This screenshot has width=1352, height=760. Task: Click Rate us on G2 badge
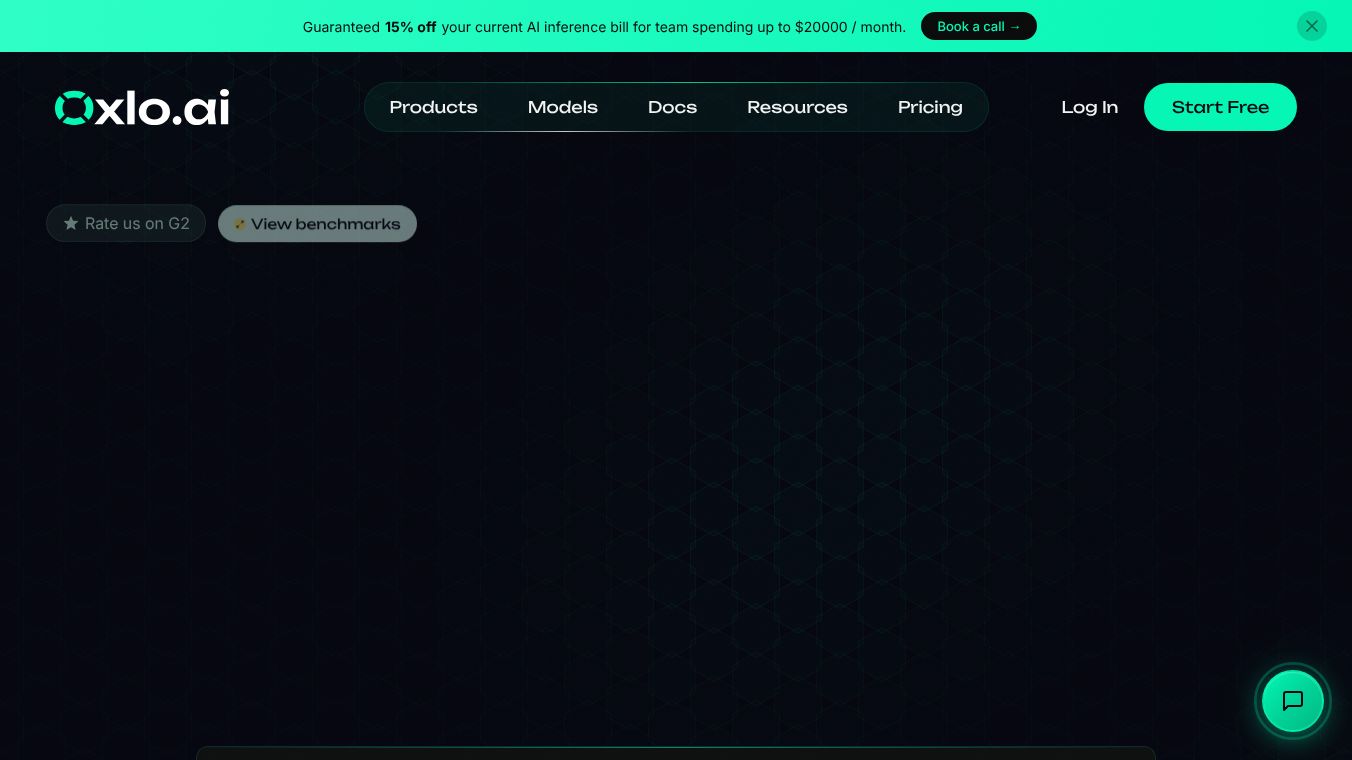coord(126,223)
